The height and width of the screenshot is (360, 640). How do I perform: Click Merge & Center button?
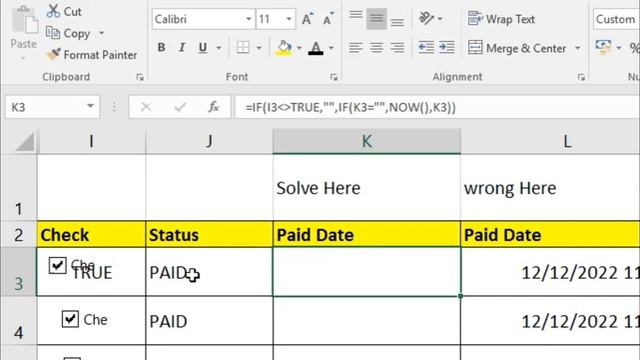[517, 48]
